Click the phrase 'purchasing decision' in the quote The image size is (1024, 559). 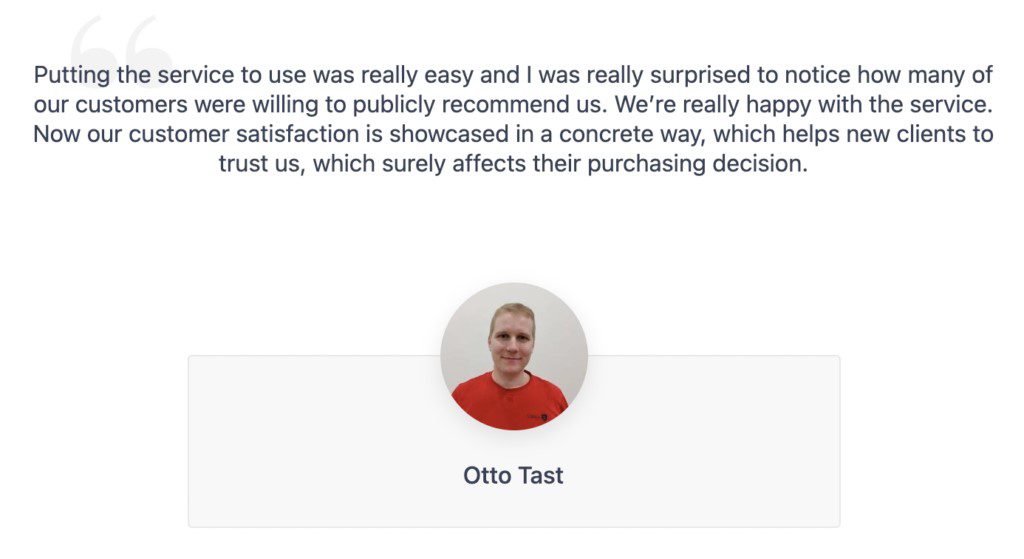click(x=697, y=164)
